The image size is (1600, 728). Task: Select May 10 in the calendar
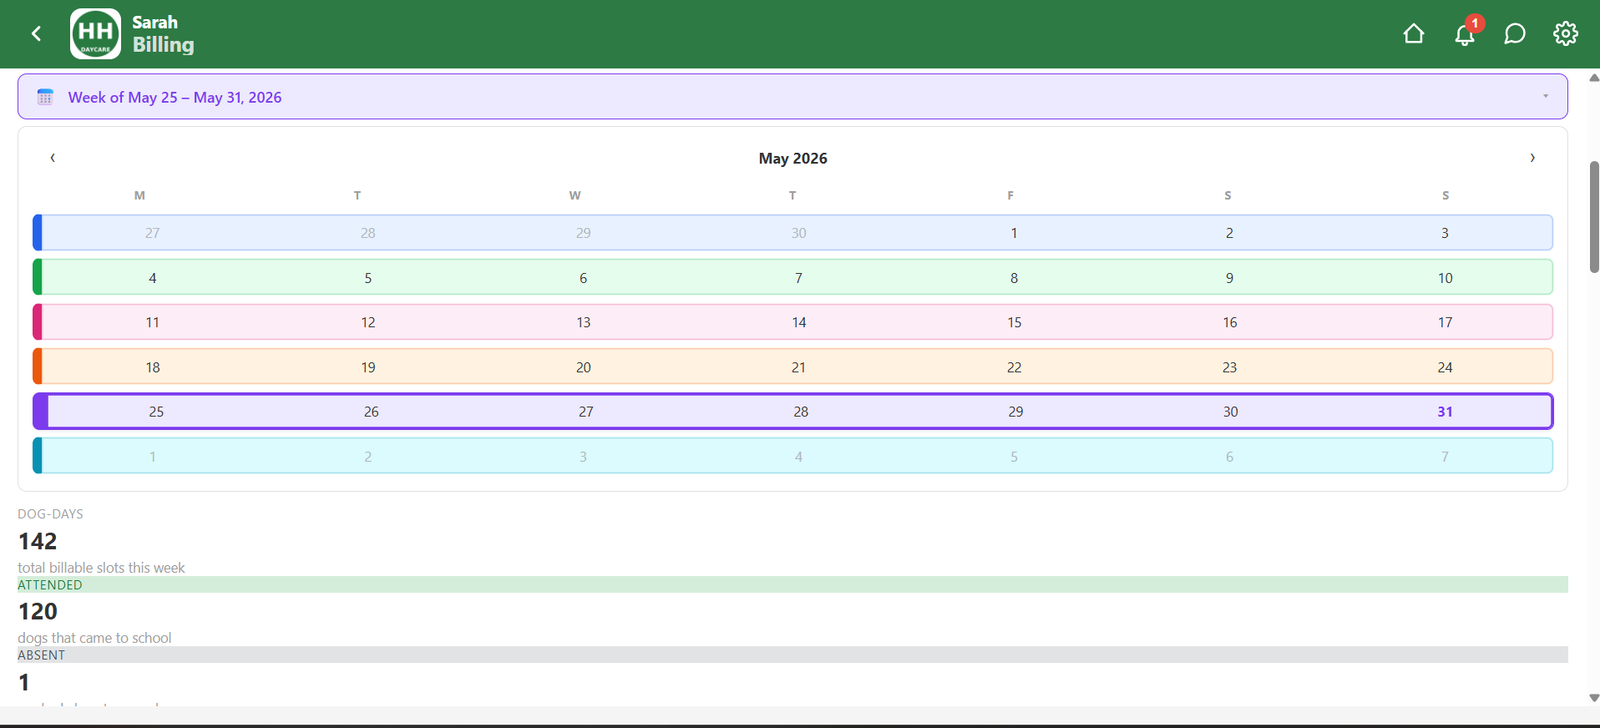click(1445, 278)
